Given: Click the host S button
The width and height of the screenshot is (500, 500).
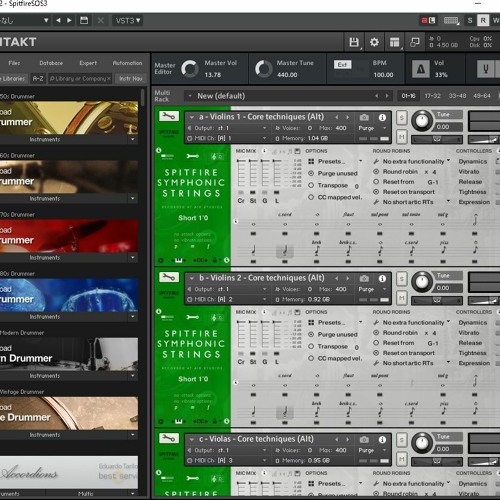Looking at the screenshot, I should click(x=470, y=21).
